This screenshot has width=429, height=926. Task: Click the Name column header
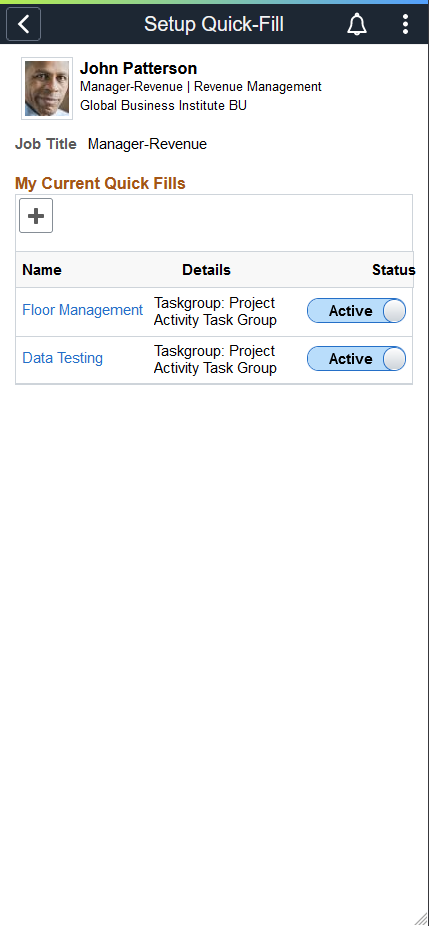pos(42,270)
